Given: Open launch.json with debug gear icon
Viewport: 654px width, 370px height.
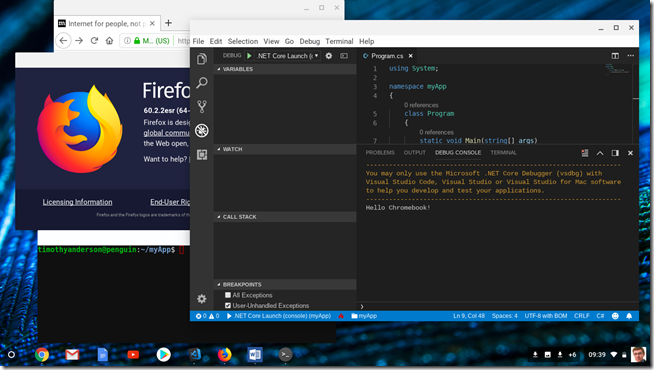Looking at the screenshot, I should coord(329,56).
